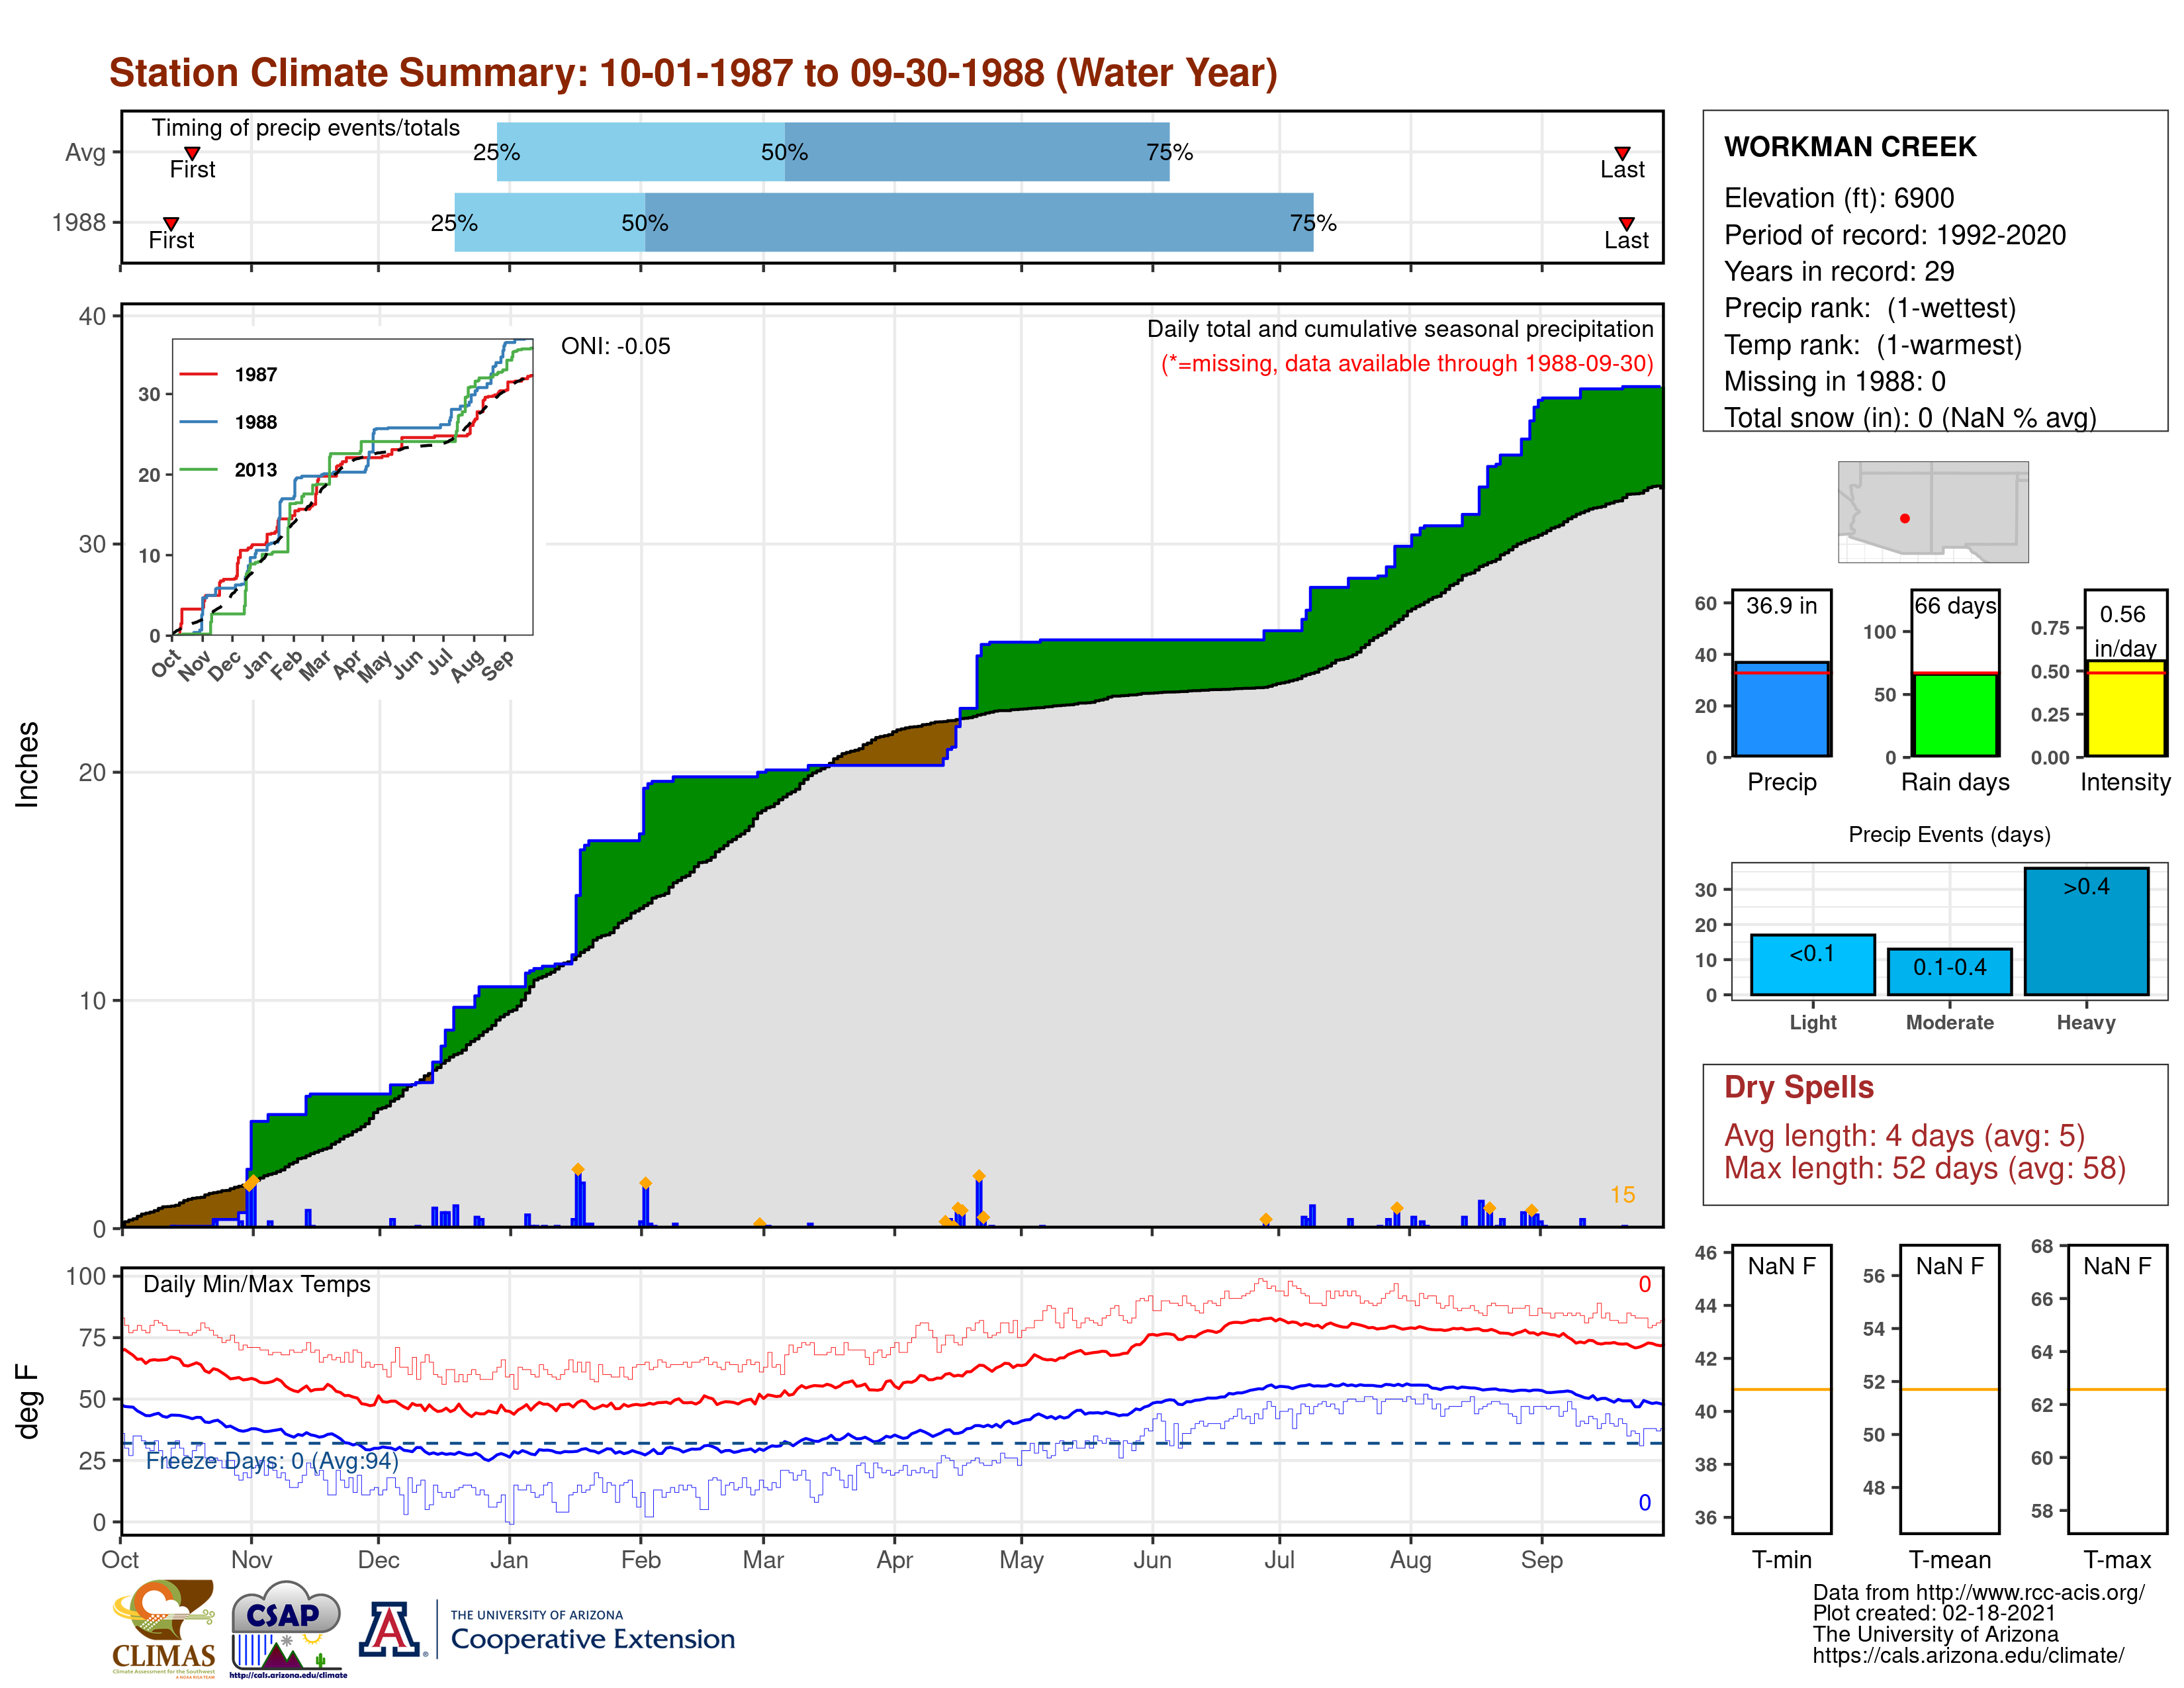Click the Heavy >0.4 events bar

(2086, 931)
